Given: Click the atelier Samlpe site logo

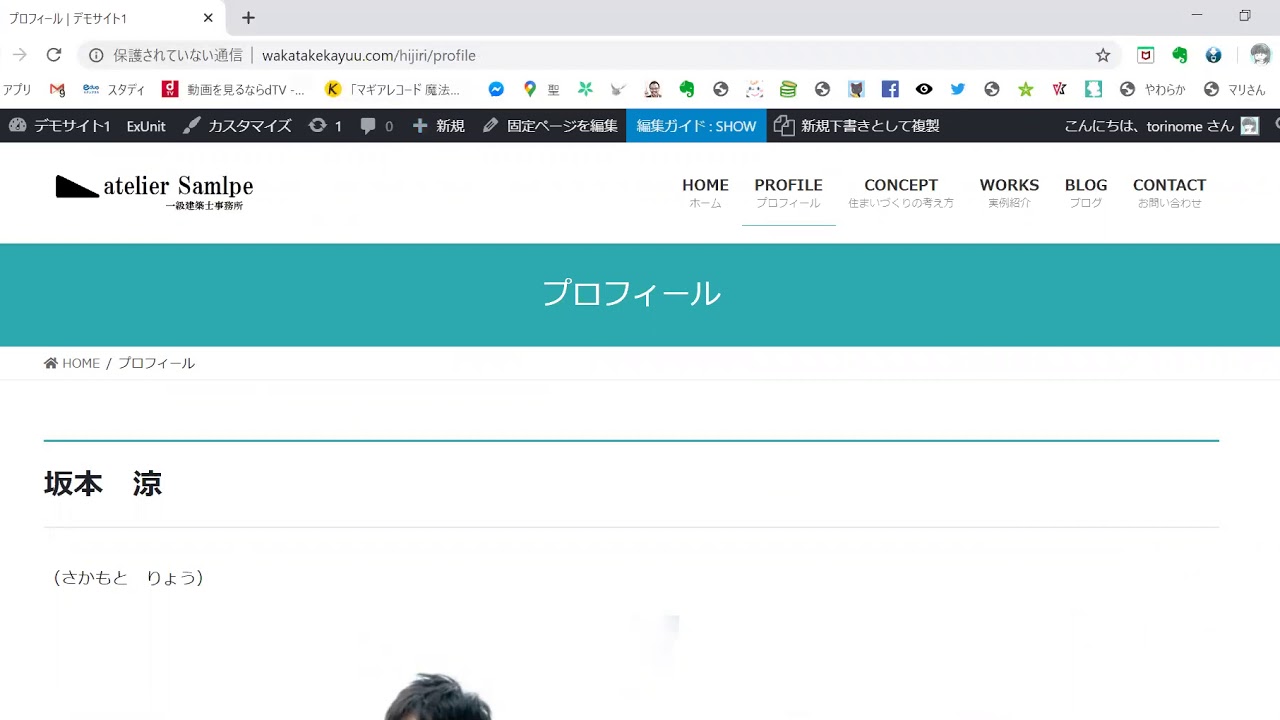Looking at the screenshot, I should point(154,190).
